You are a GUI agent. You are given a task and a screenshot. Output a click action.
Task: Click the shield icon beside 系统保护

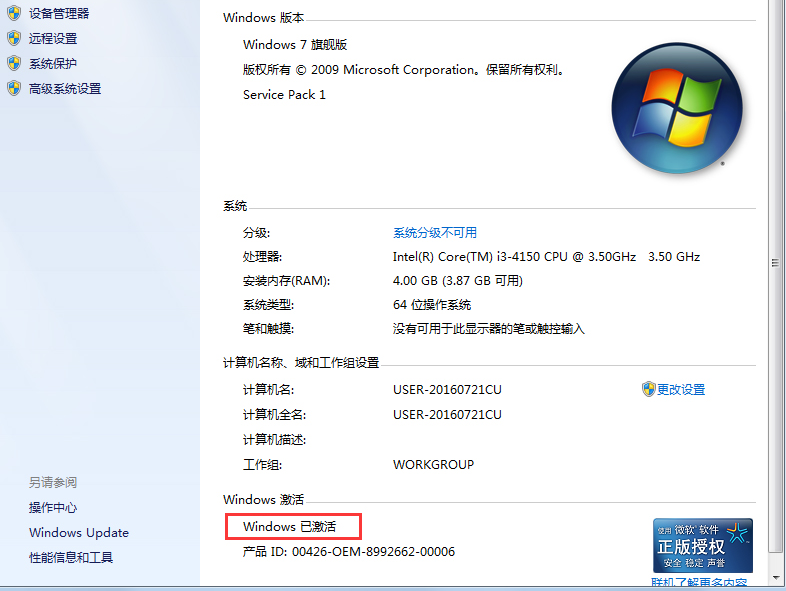point(14,63)
